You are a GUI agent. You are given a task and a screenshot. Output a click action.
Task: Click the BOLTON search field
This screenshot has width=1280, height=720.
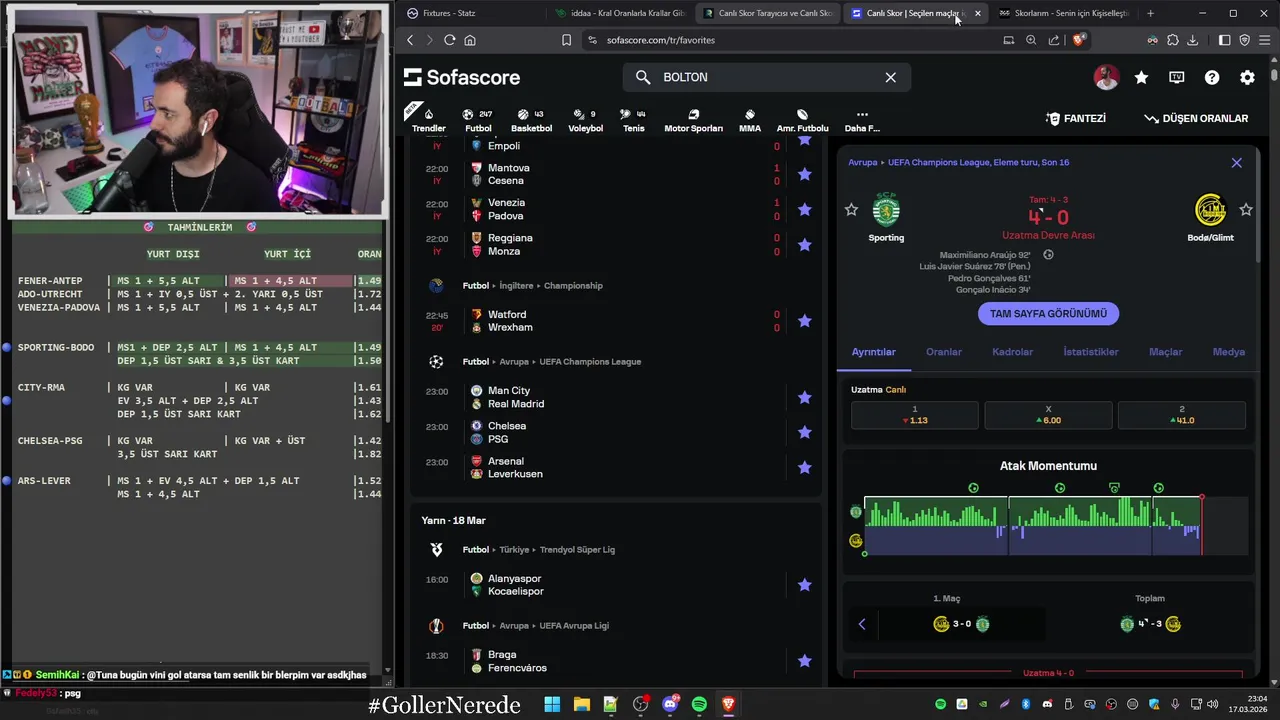click(767, 77)
